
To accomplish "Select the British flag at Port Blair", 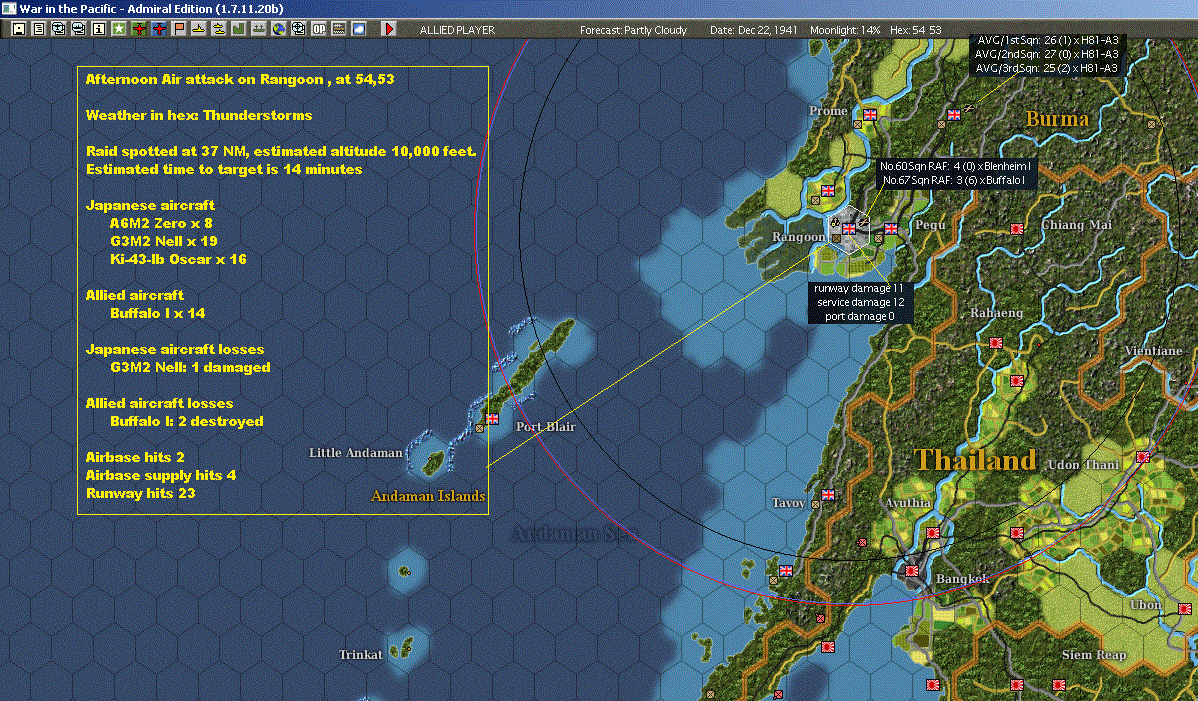I will click(x=492, y=418).
